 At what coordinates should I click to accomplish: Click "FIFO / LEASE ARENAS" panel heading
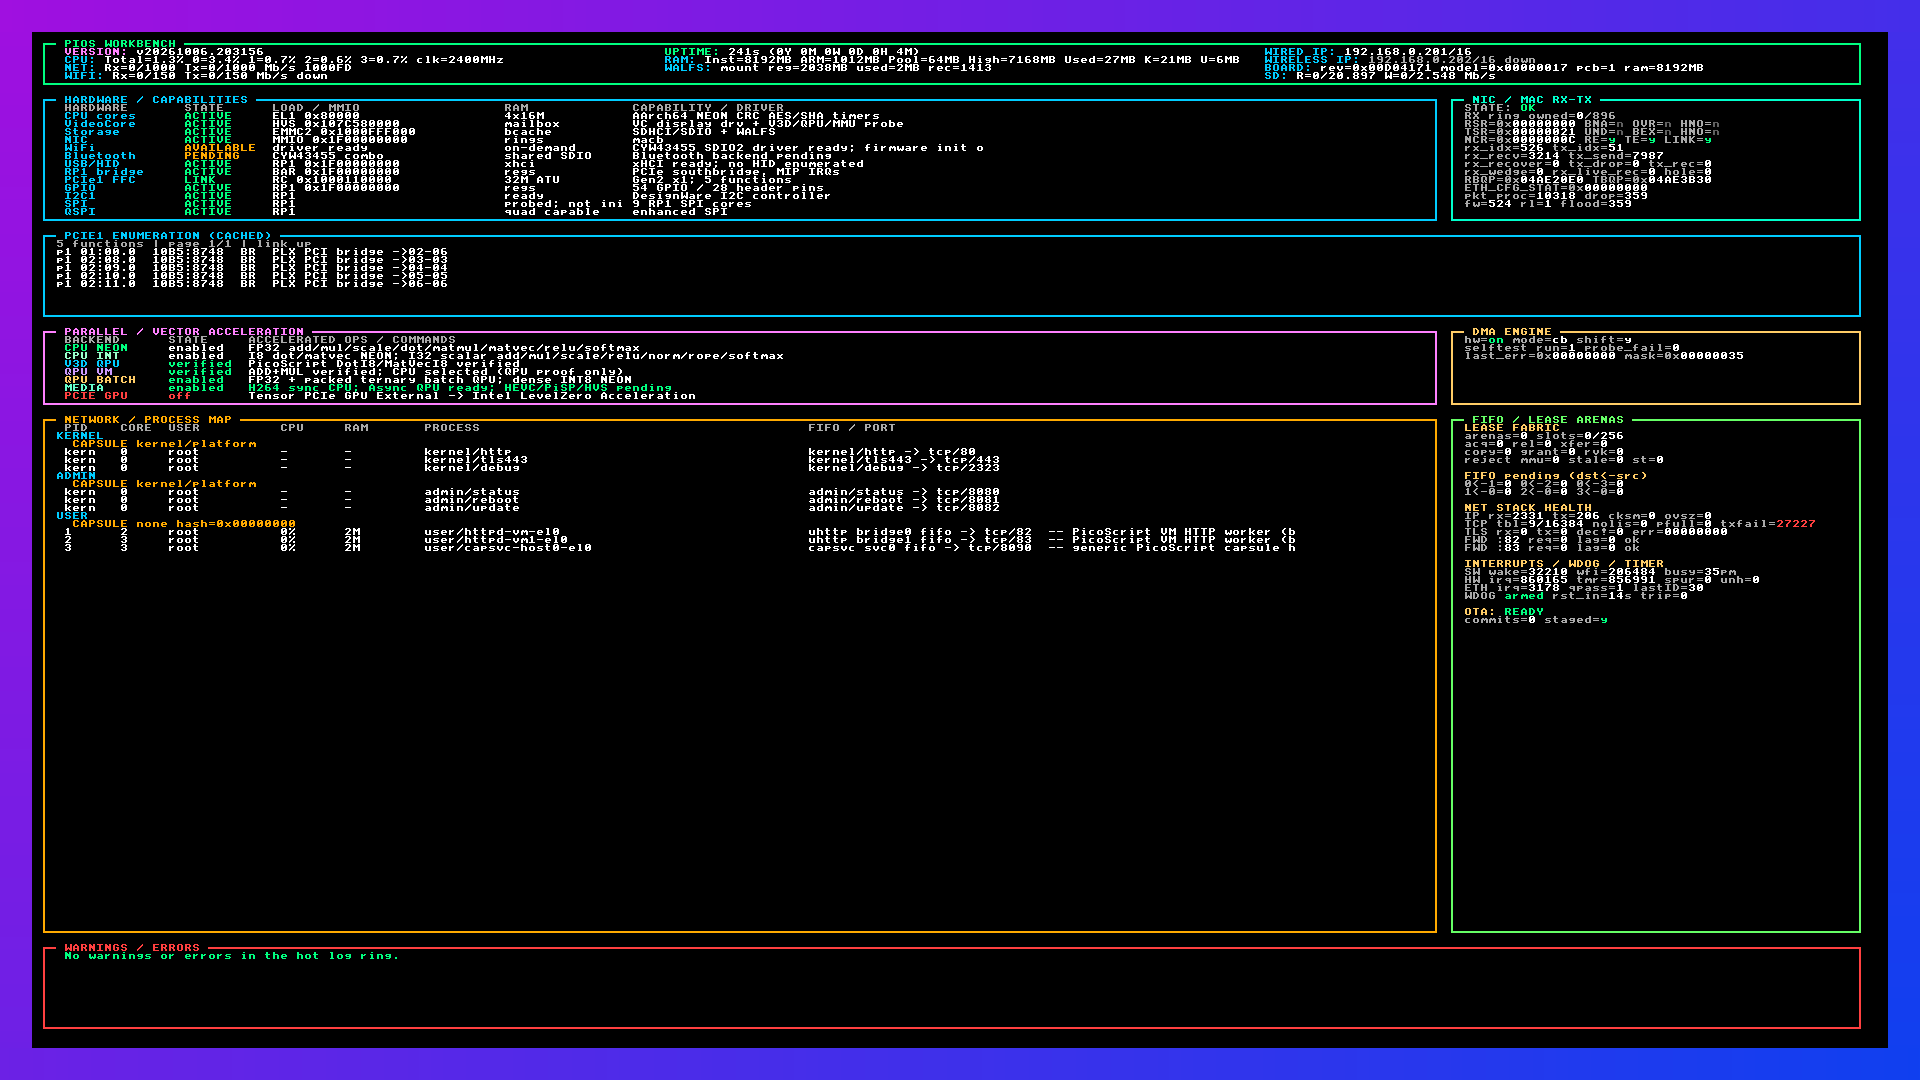click(1548, 420)
